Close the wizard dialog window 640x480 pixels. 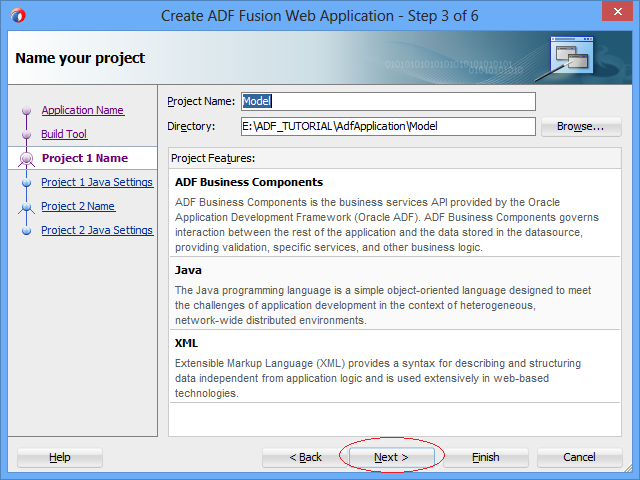pos(618,11)
